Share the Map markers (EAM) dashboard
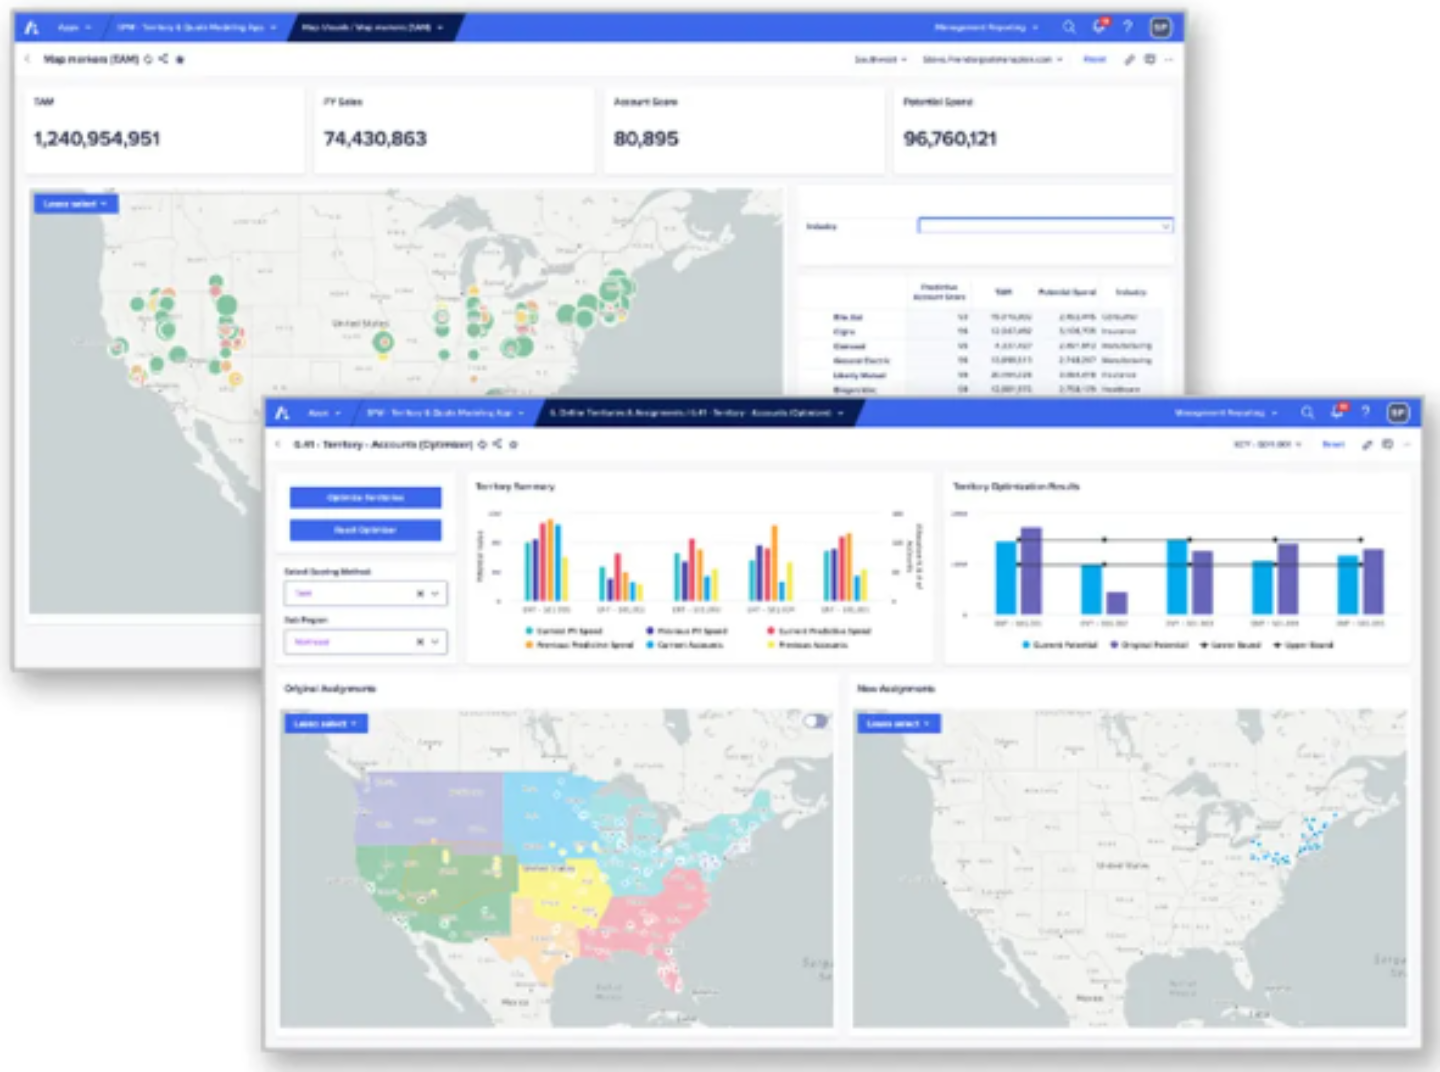The height and width of the screenshot is (1072, 1440). click(164, 59)
